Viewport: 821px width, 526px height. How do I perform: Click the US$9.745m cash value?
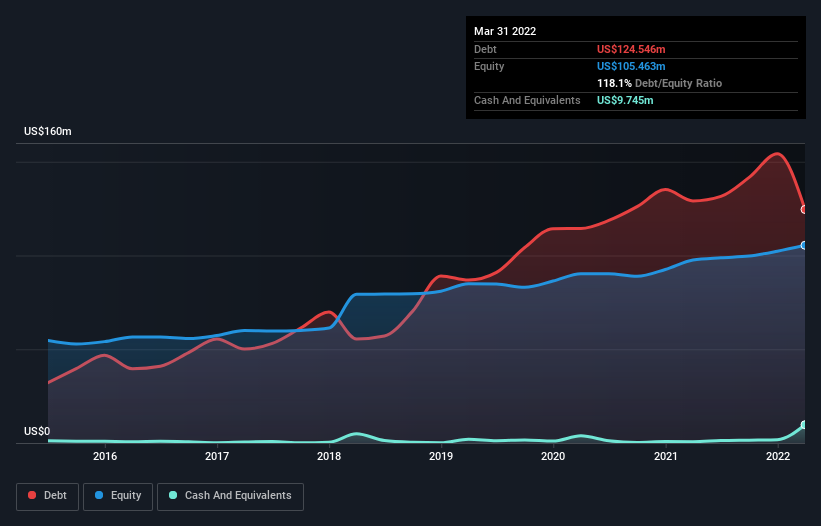click(625, 100)
